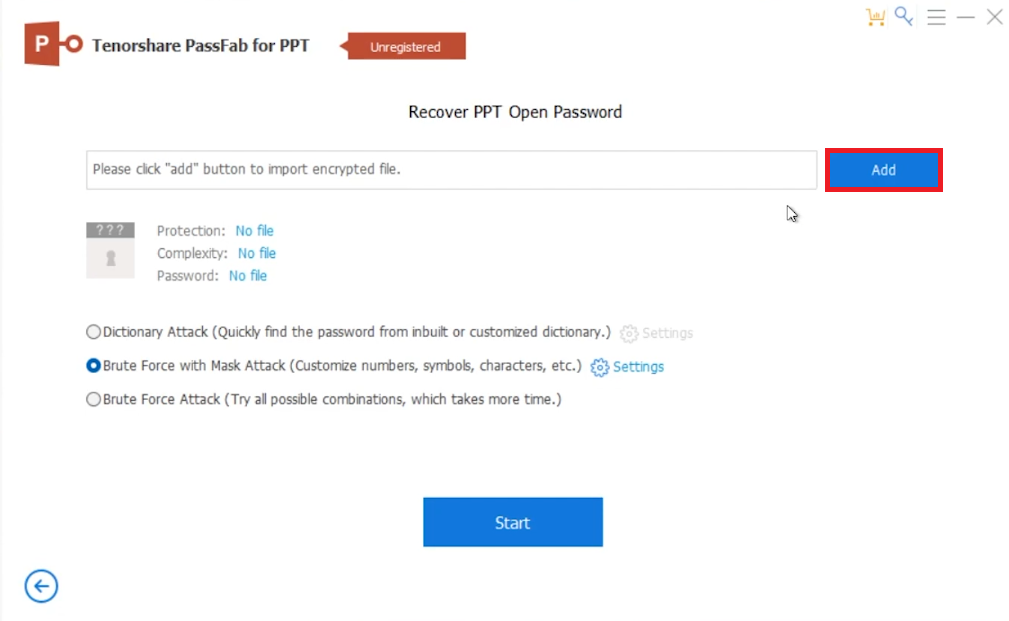Open the shopping cart purchase icon
Image resolution: width=1009 pixels, height=621 pixels.
(x=875, y=17)
